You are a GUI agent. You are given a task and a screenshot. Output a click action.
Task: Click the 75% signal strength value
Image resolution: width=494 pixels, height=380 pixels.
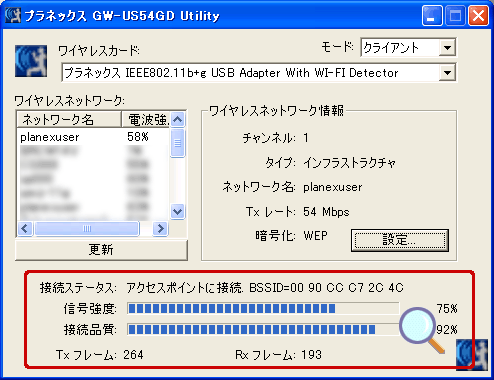[447, 309]
